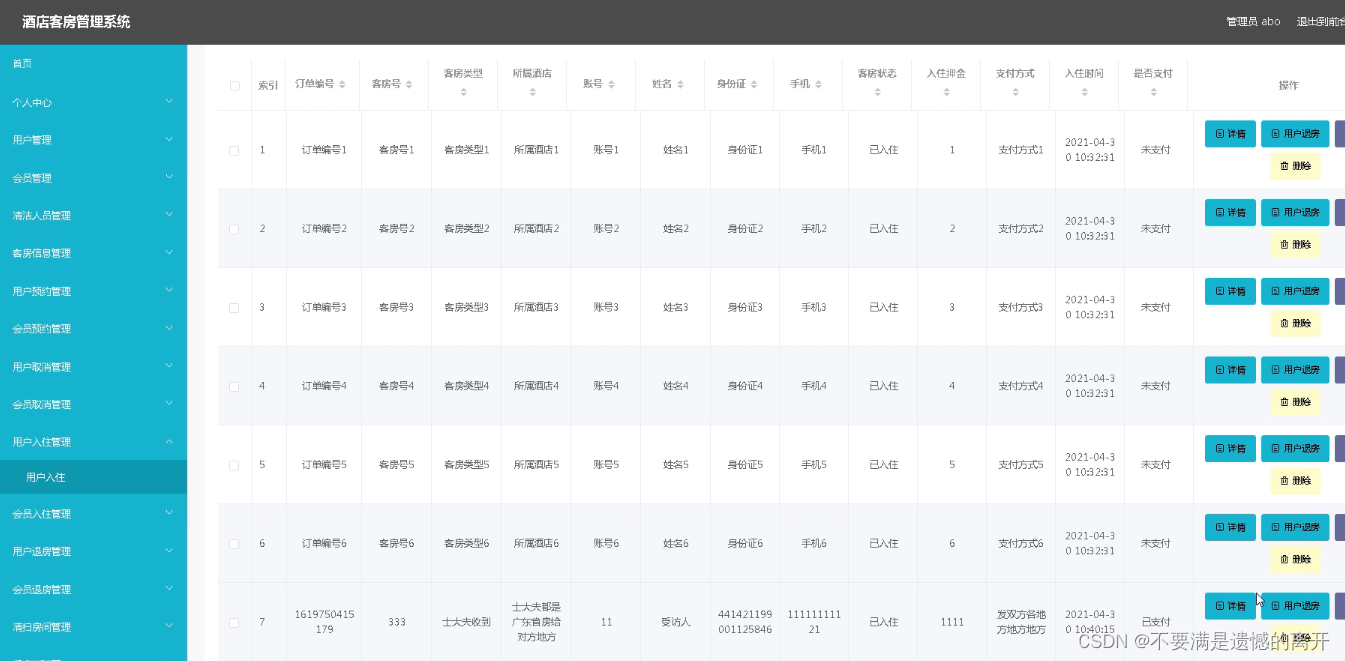Click the 士大夫收到 room type cell
This screenshot has height=661, width=1345.
[466, 622]
